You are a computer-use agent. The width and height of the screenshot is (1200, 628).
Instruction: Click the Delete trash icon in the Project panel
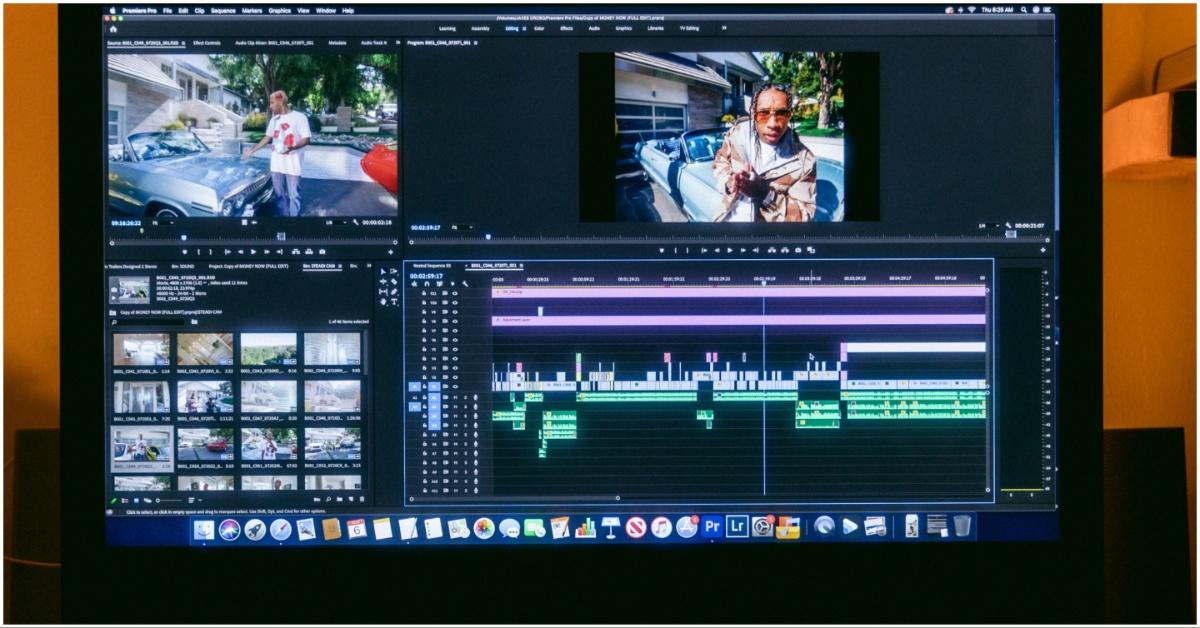[362, 499]
